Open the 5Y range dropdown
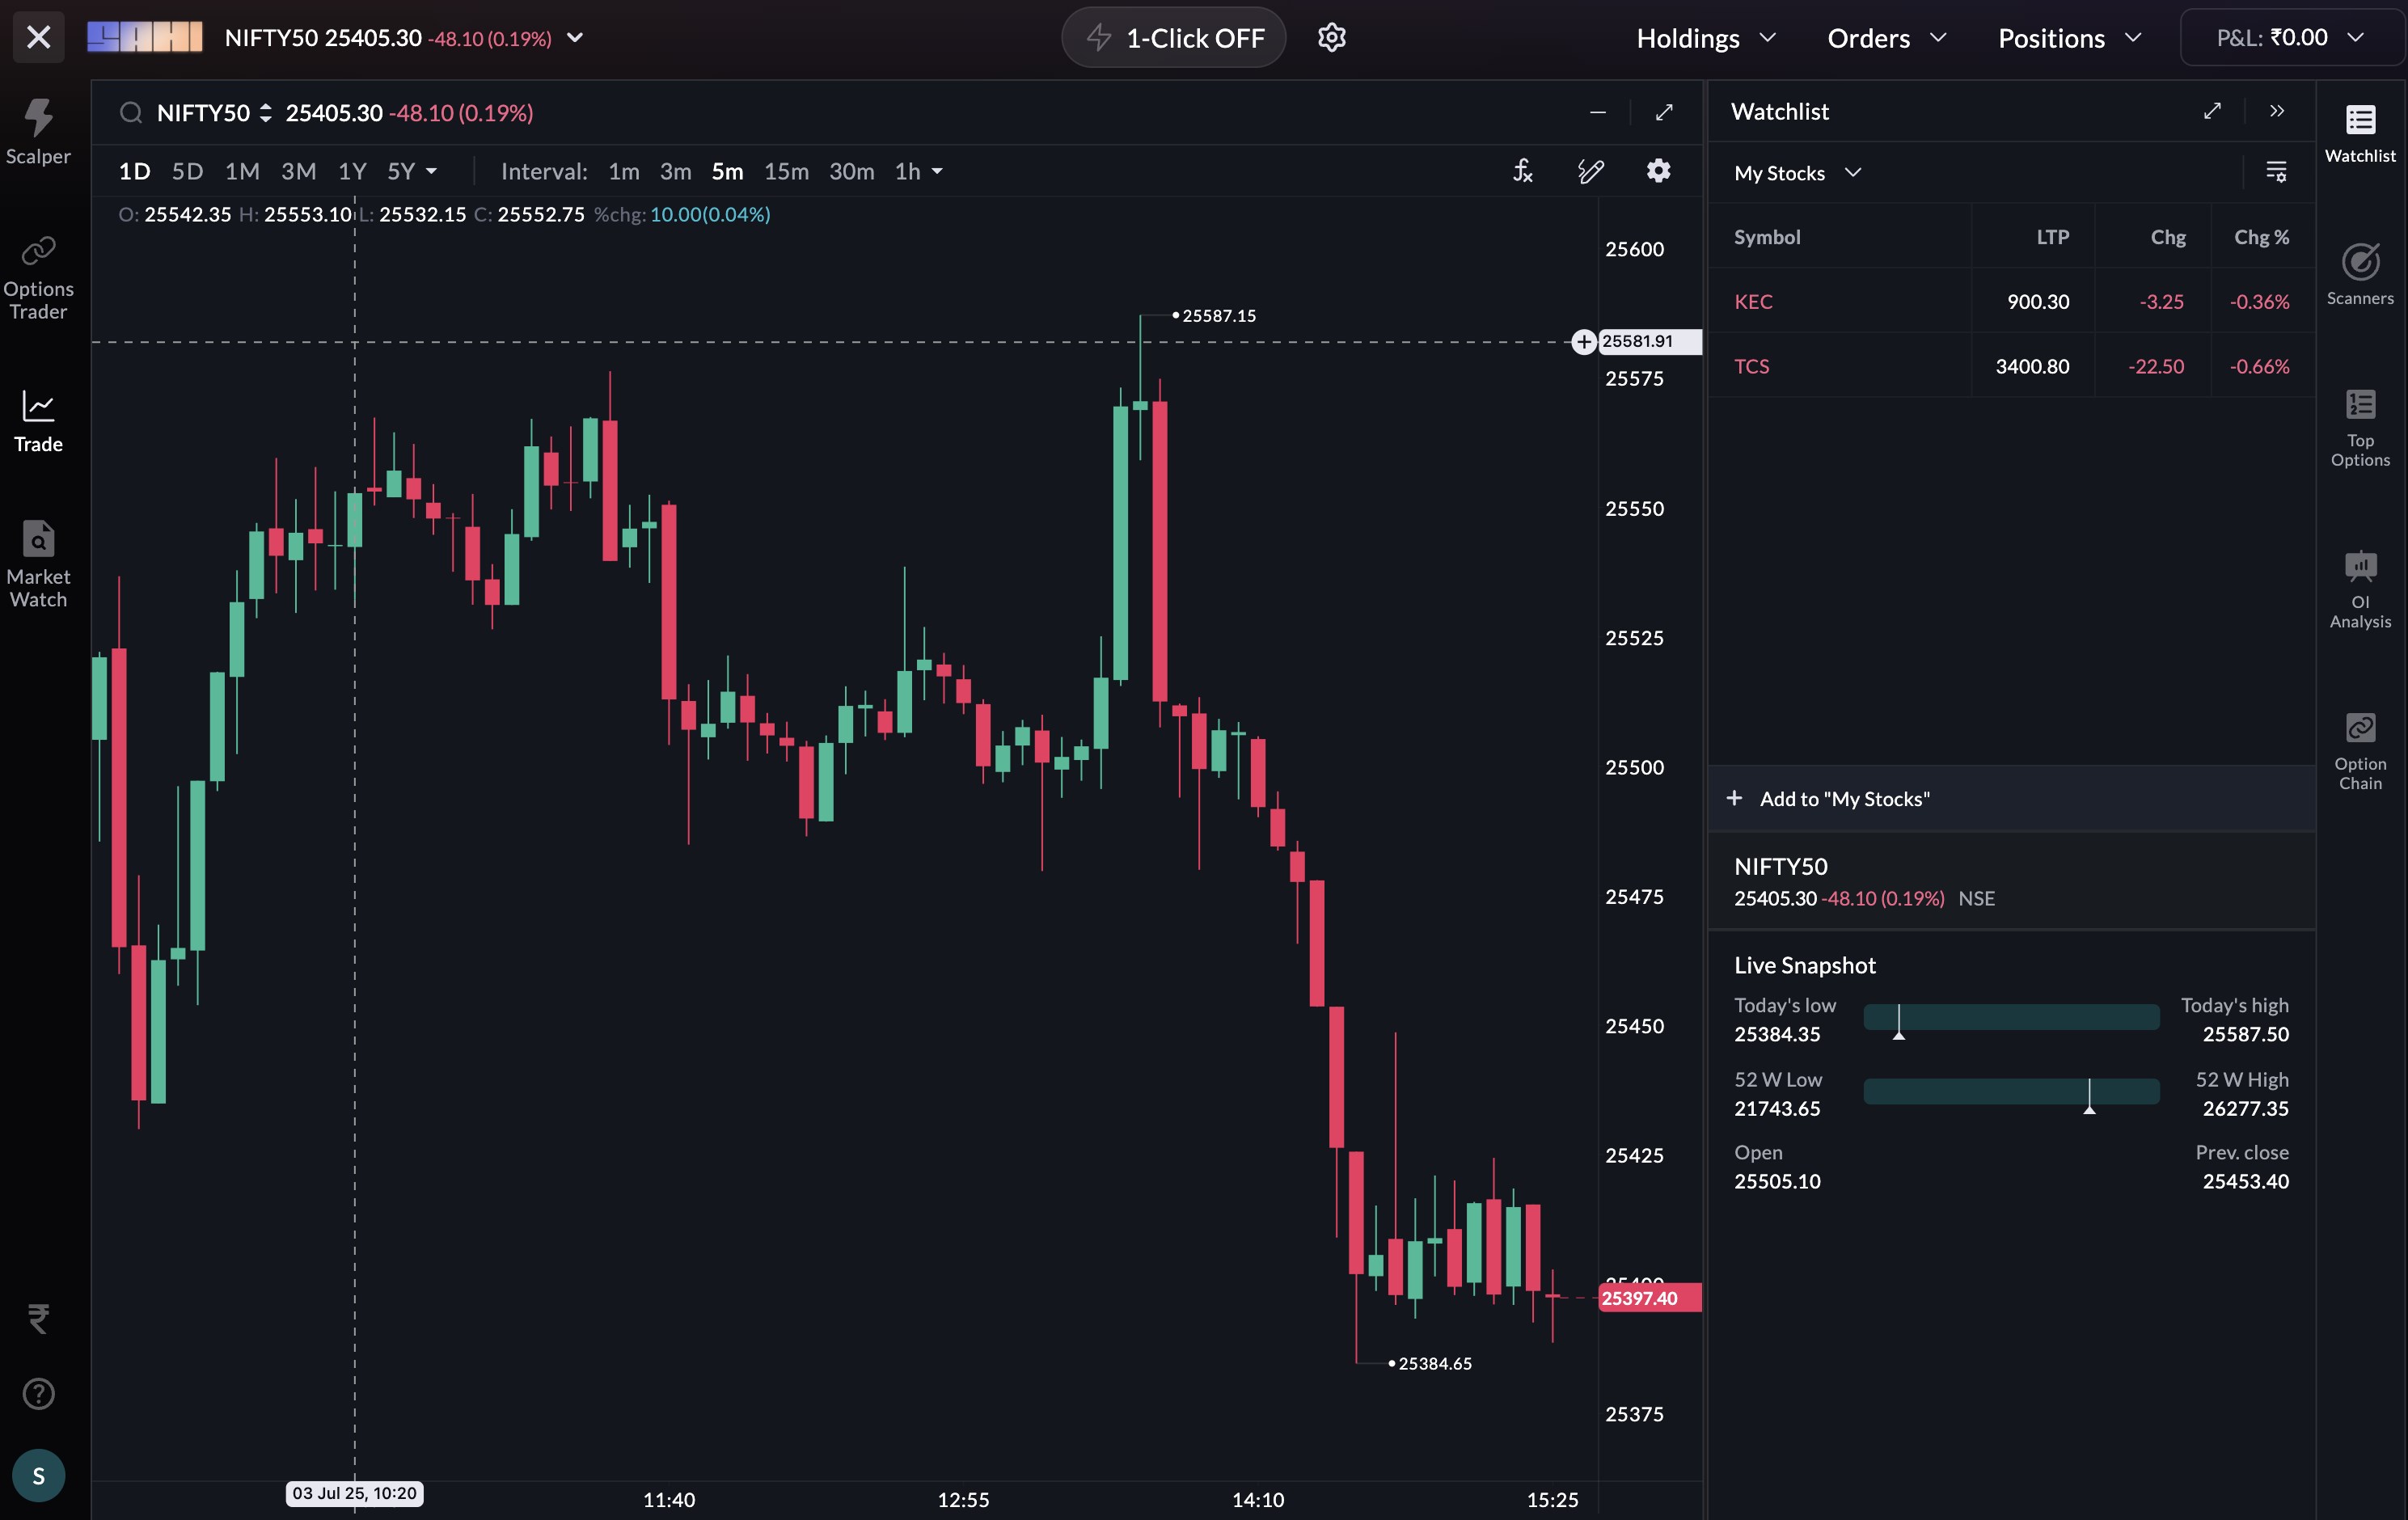The height and width of the screenshot is (1520, 2408). click(x=412, y=171)
